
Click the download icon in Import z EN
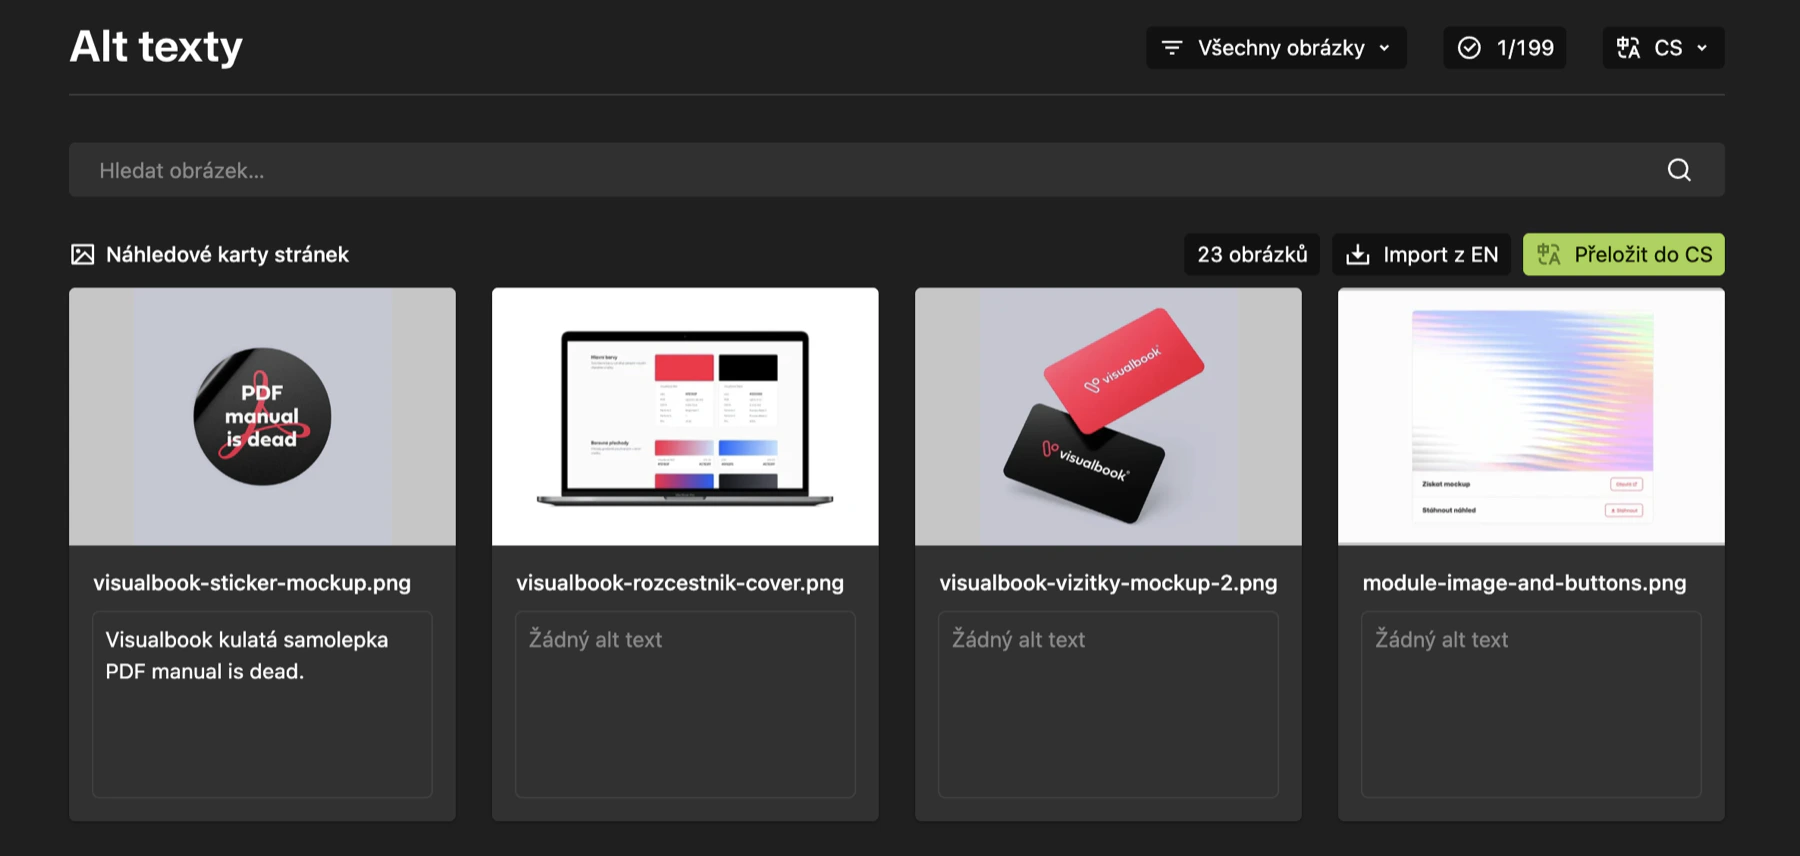tap(1358, 255)
